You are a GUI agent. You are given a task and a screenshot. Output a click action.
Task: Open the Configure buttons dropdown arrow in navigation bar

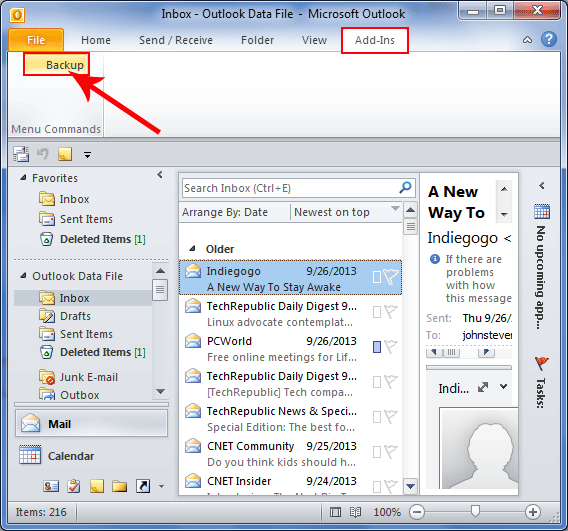point(162,486)
